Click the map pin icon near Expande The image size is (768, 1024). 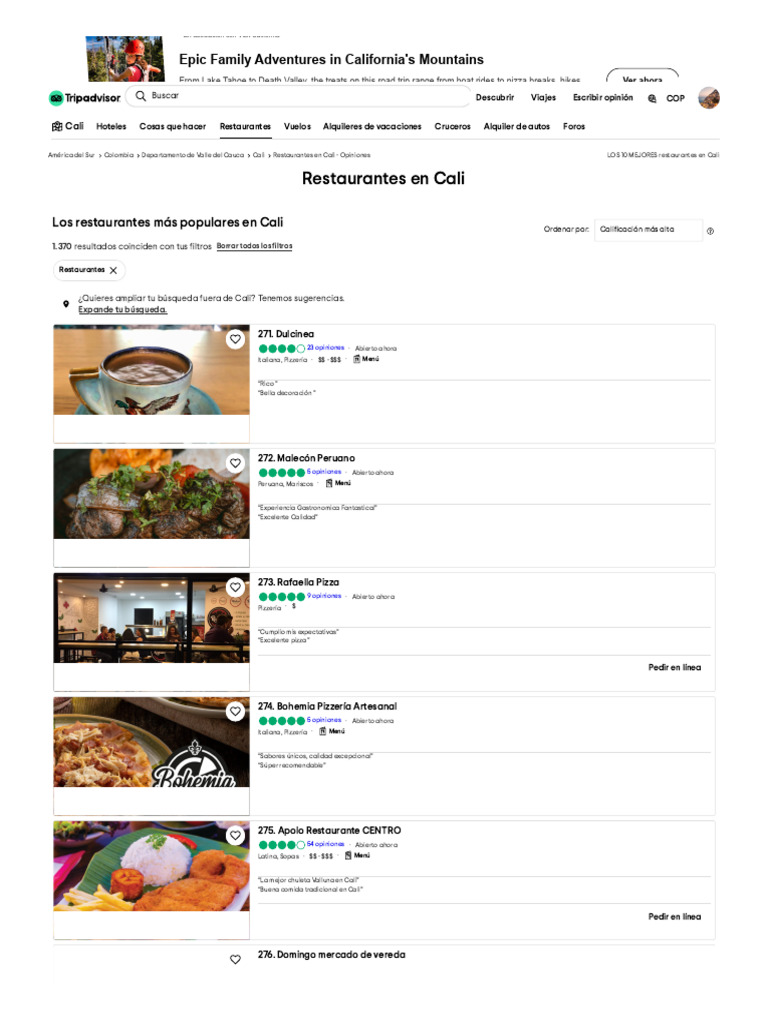(x=66, y=304)
